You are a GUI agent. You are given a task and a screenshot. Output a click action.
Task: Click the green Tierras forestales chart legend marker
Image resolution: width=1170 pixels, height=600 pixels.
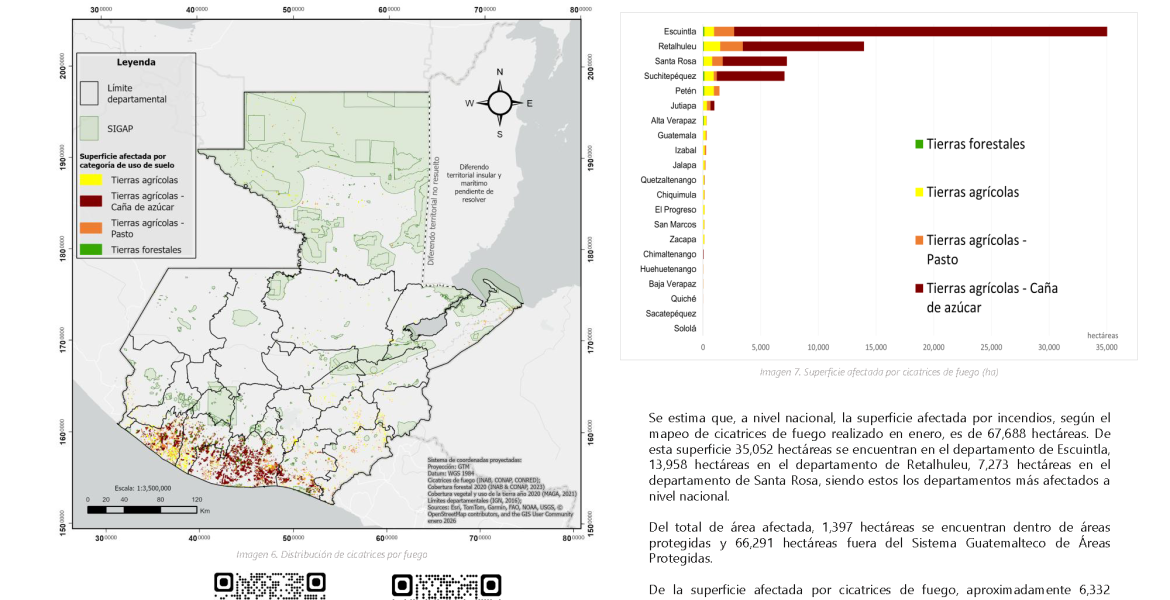pyautogui.click(x=918, y=144)
